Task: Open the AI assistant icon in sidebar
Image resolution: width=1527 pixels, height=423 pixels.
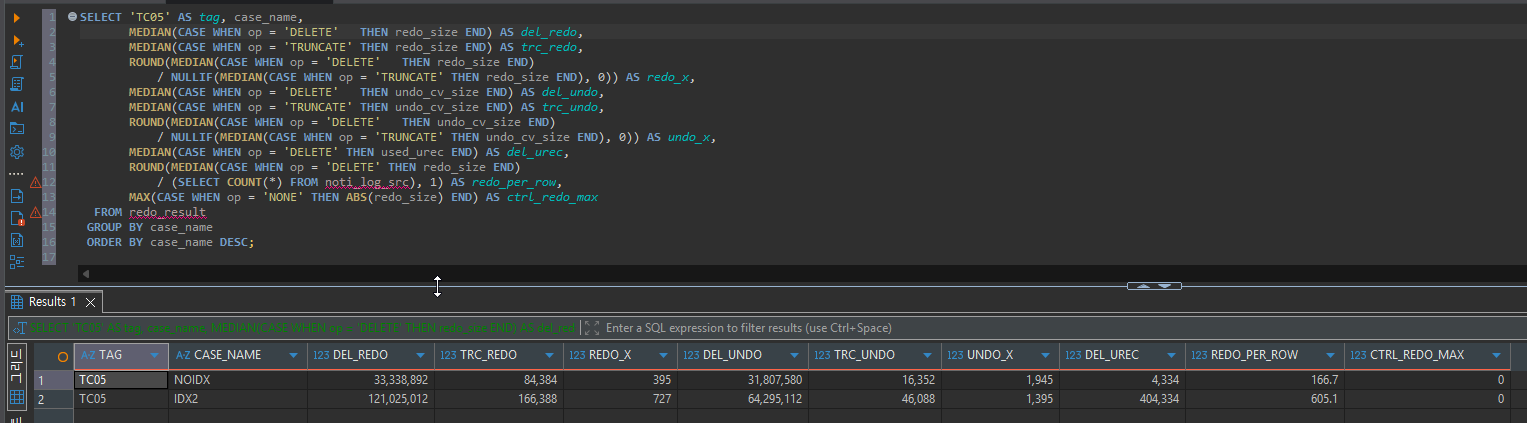Action: point(16,106)
